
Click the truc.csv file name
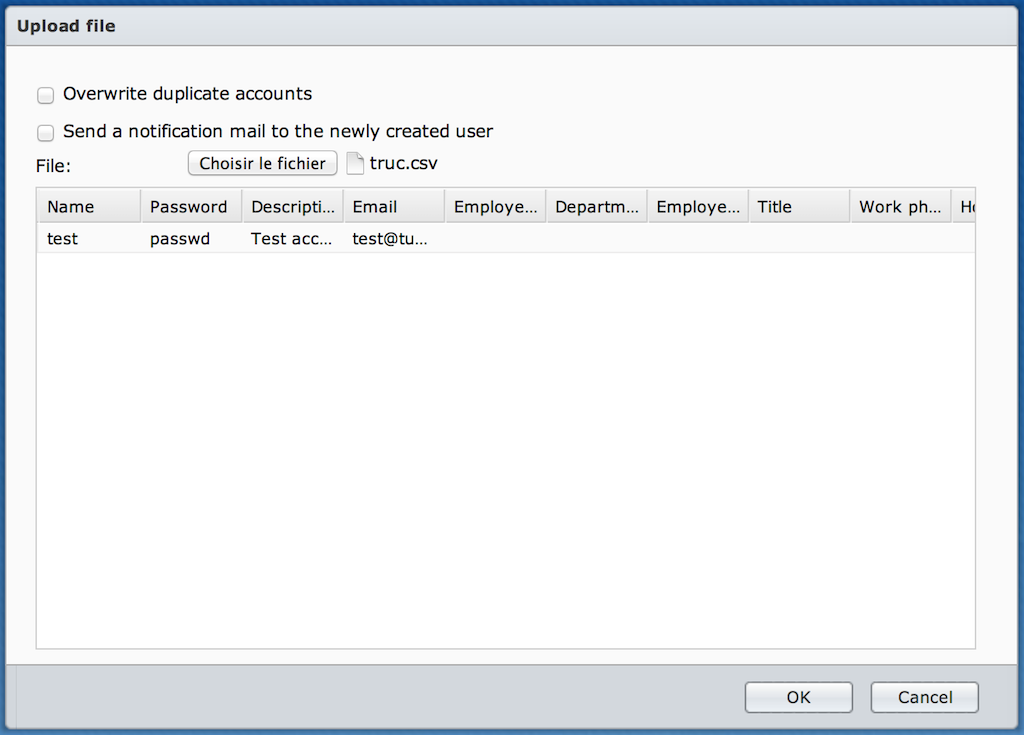[404, 163]
